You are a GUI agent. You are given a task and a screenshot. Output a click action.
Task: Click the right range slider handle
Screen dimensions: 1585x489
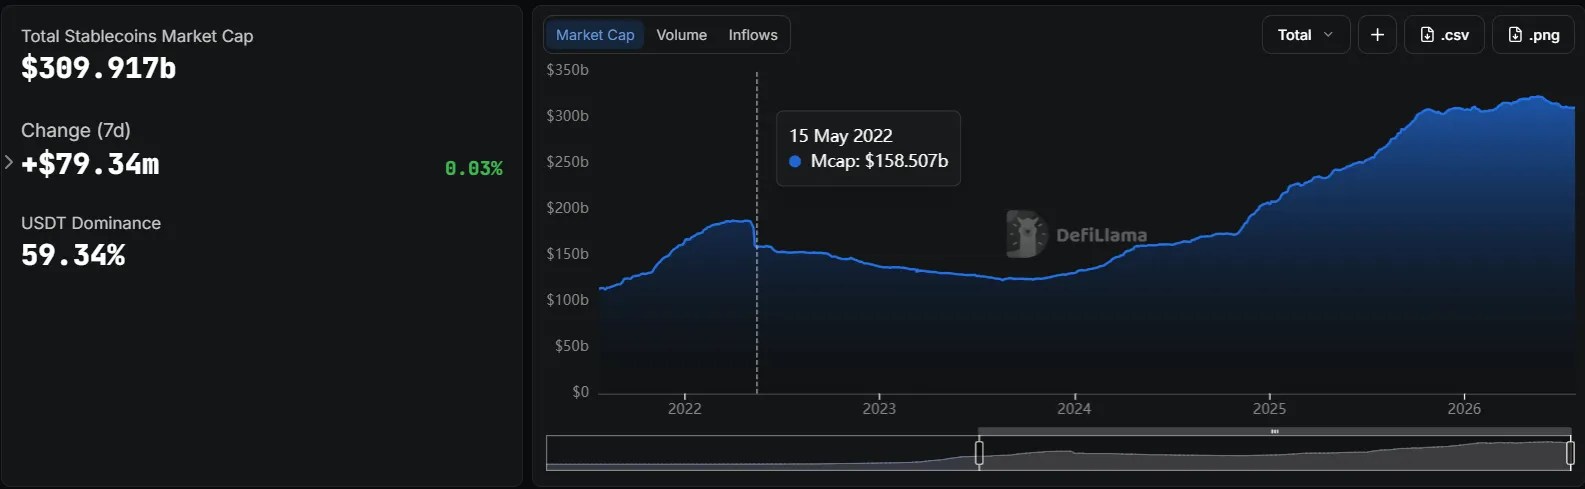1570,453
